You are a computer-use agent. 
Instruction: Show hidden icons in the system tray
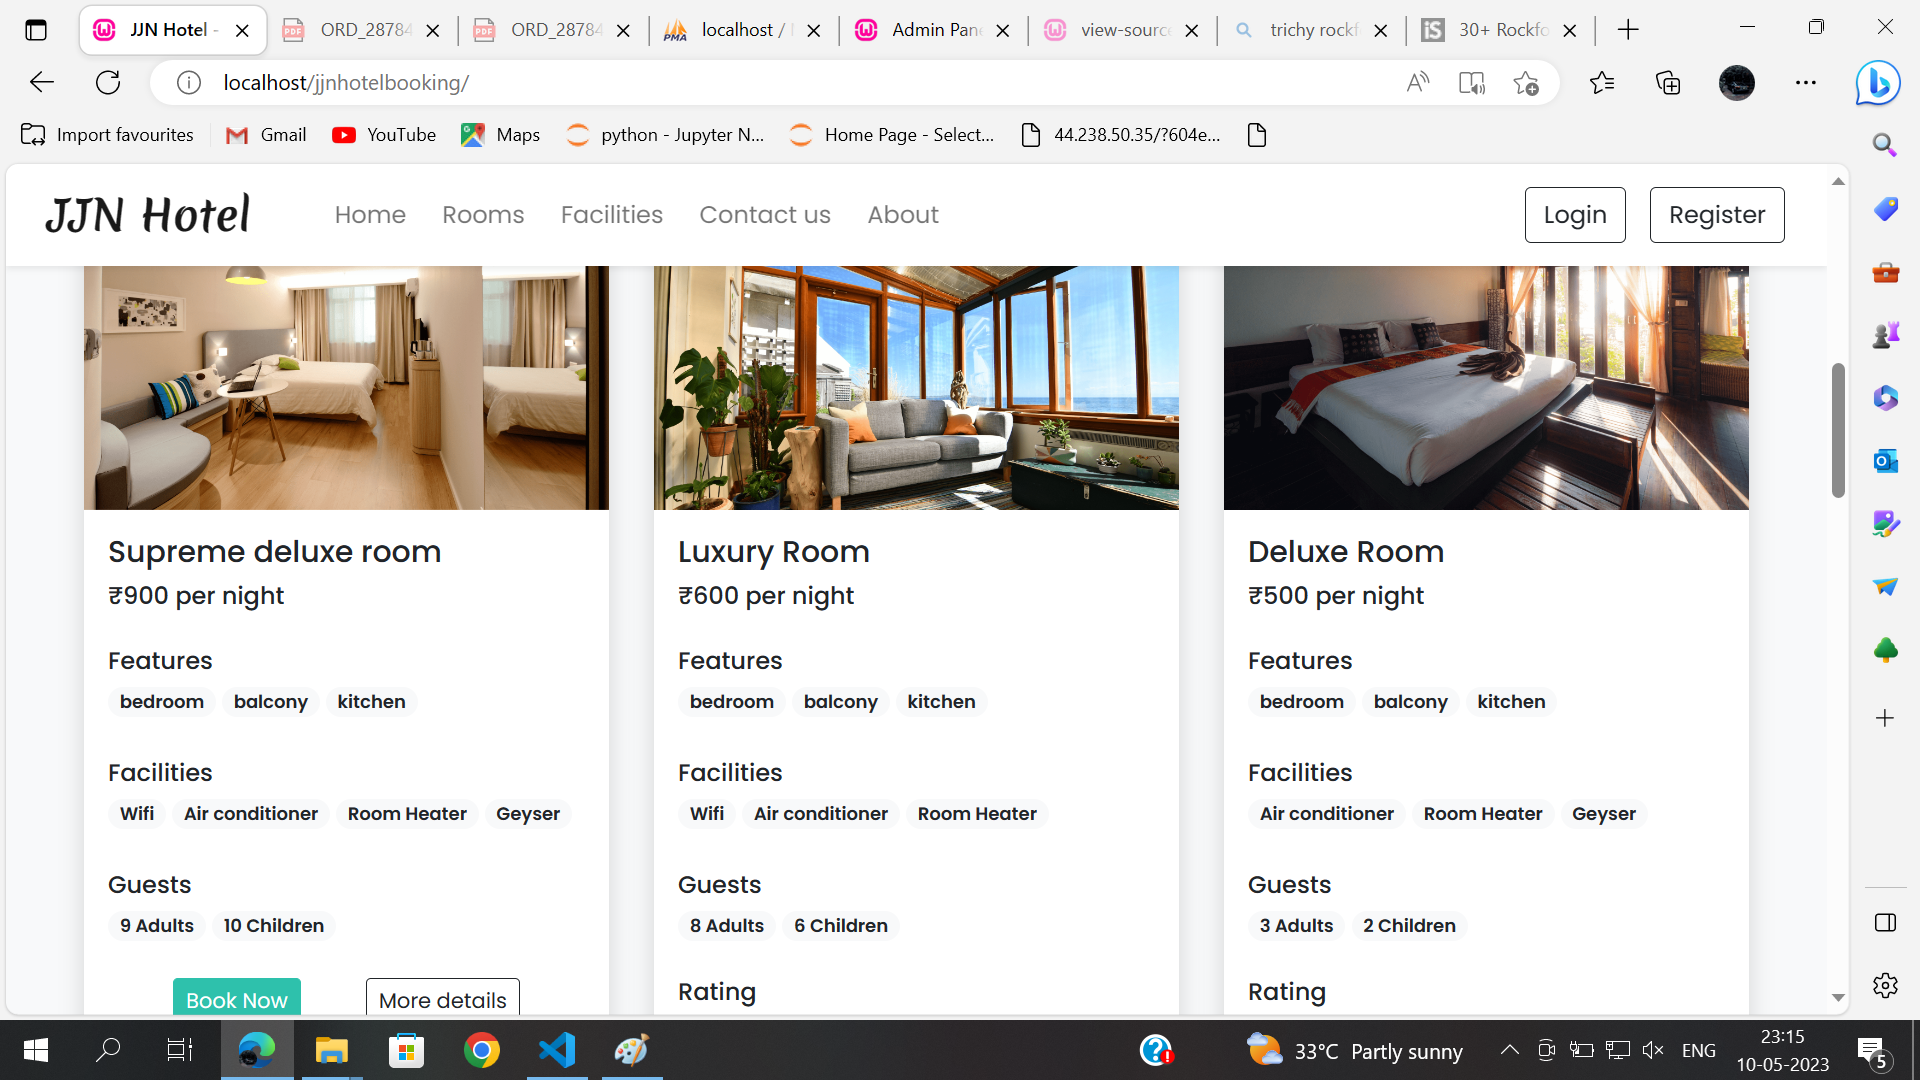[x=1510, y=1050]
